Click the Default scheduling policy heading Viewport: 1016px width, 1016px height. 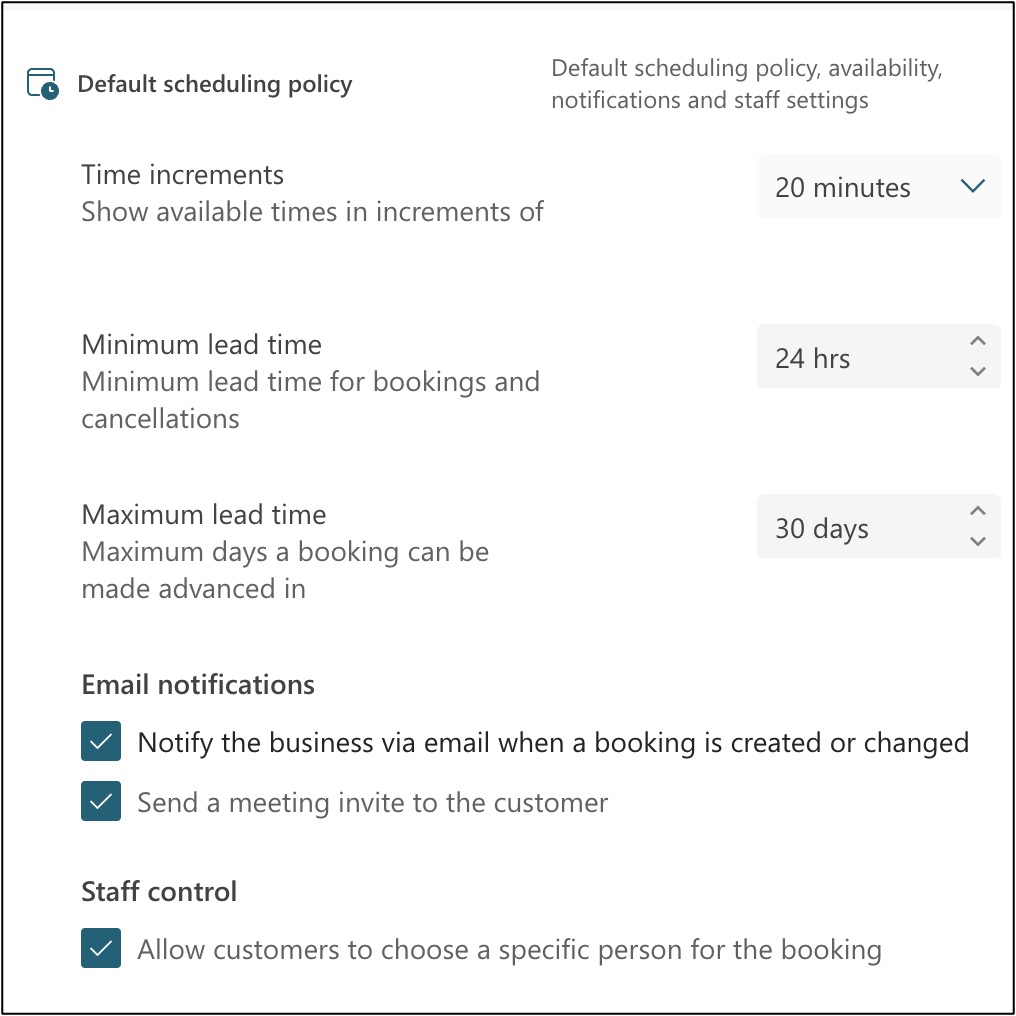(x=215, y=84)
